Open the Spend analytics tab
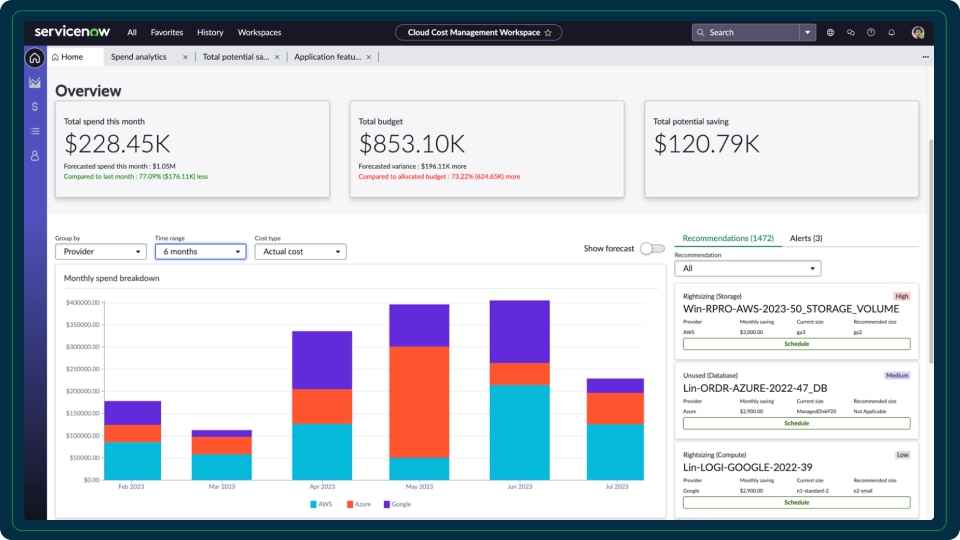 tap(138, 57)
